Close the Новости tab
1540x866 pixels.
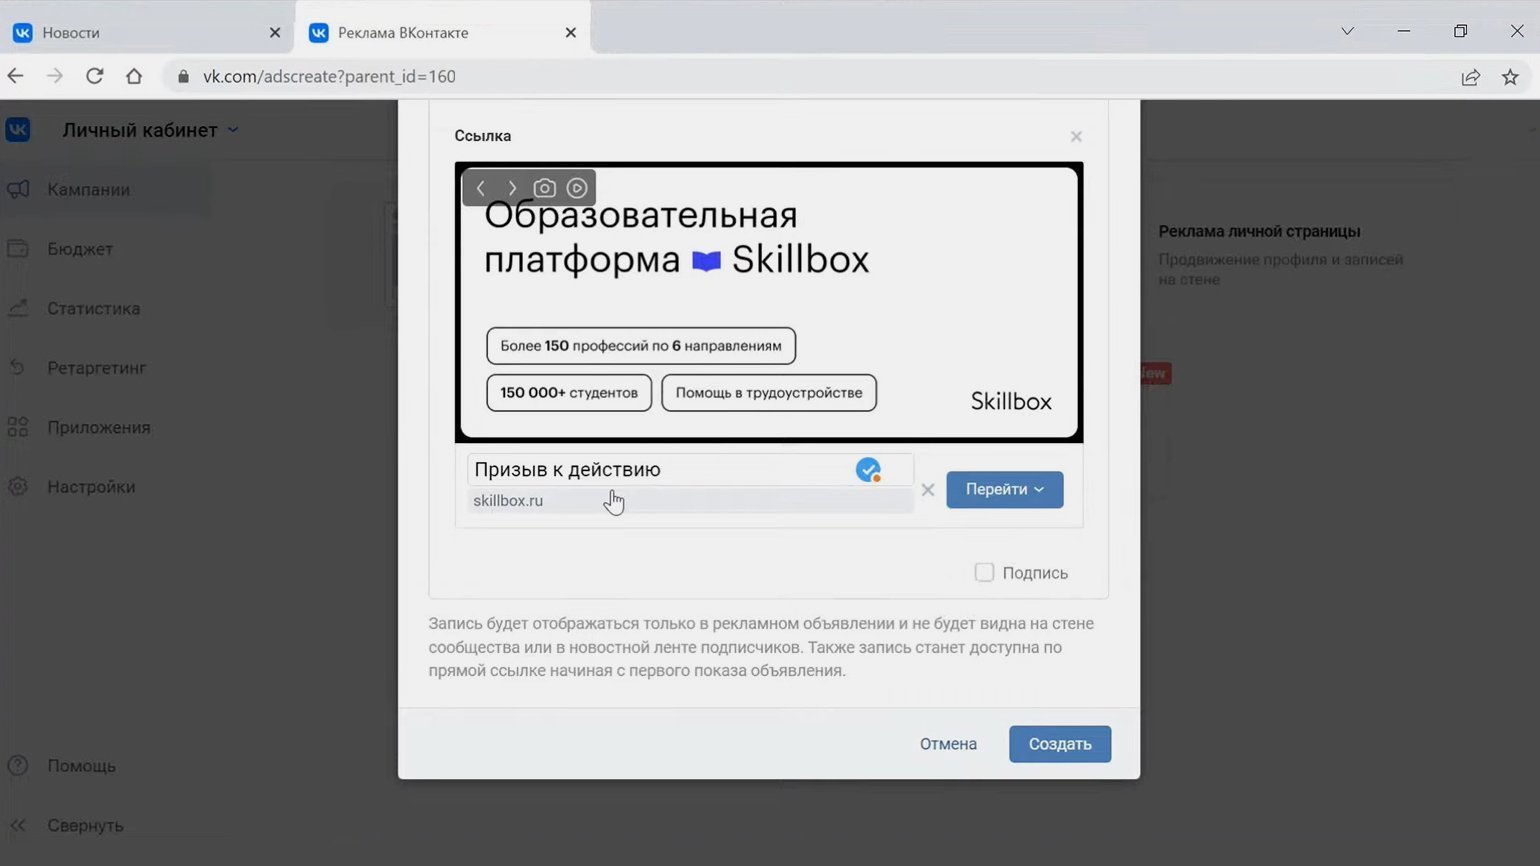[x=275, y=33]
